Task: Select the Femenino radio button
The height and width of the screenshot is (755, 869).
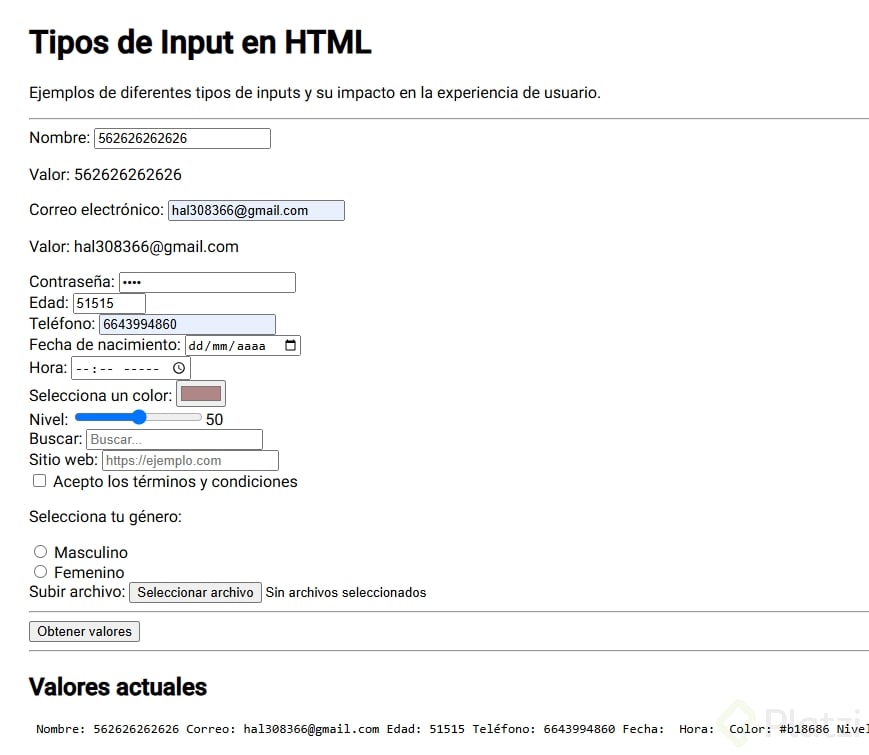Action: coord(40,572)
